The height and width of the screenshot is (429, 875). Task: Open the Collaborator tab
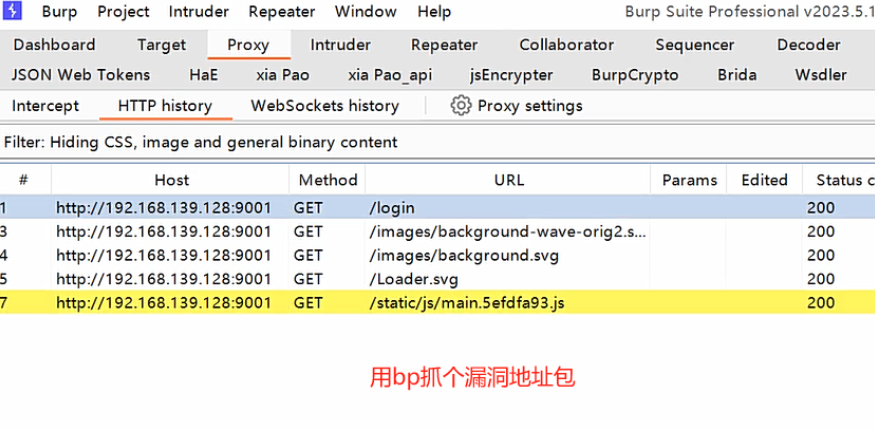tap(566, 45)
